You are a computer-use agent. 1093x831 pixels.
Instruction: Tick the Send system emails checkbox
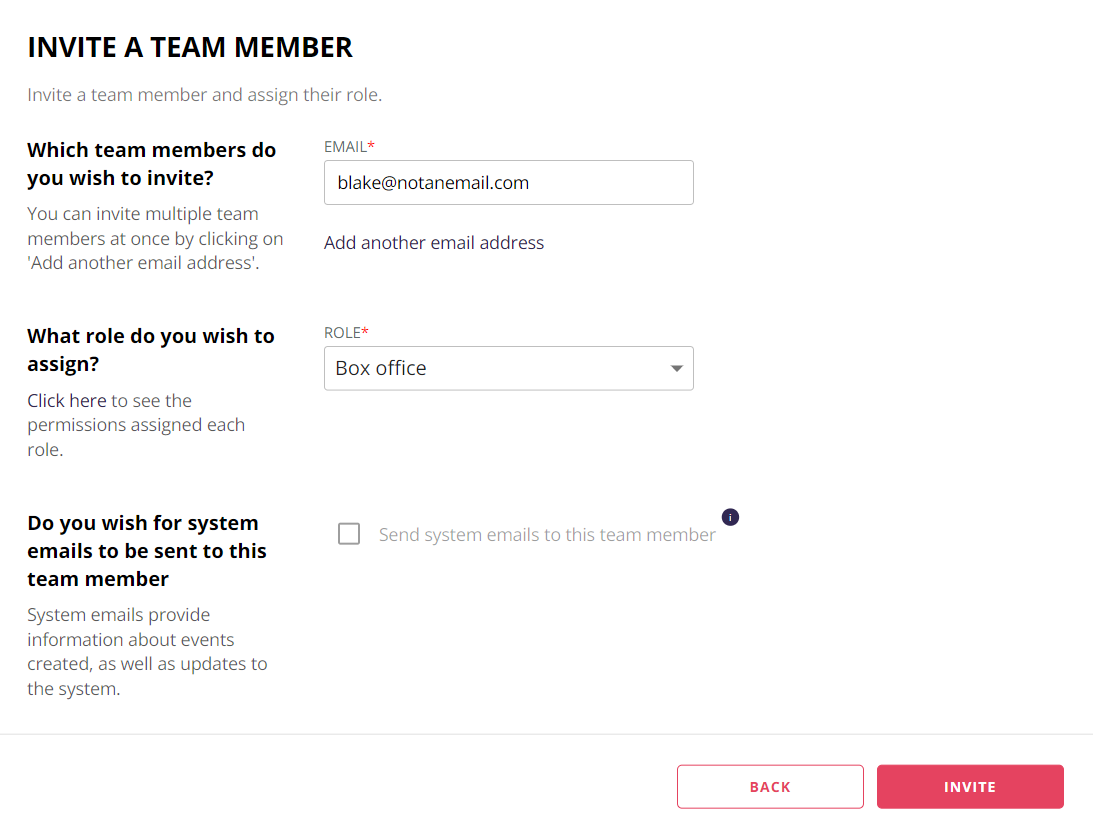349,534
